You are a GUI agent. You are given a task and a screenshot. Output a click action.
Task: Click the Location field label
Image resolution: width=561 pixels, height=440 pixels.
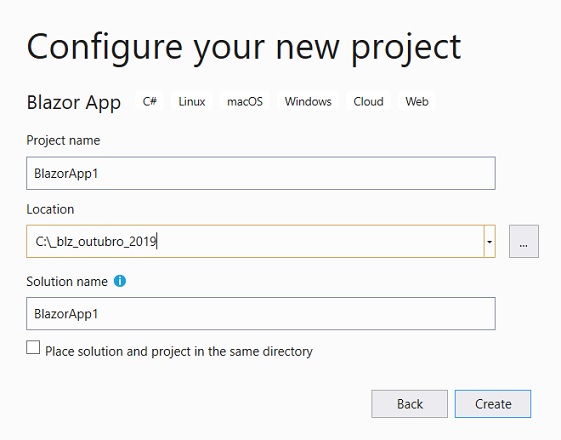[x=50, y=209]
